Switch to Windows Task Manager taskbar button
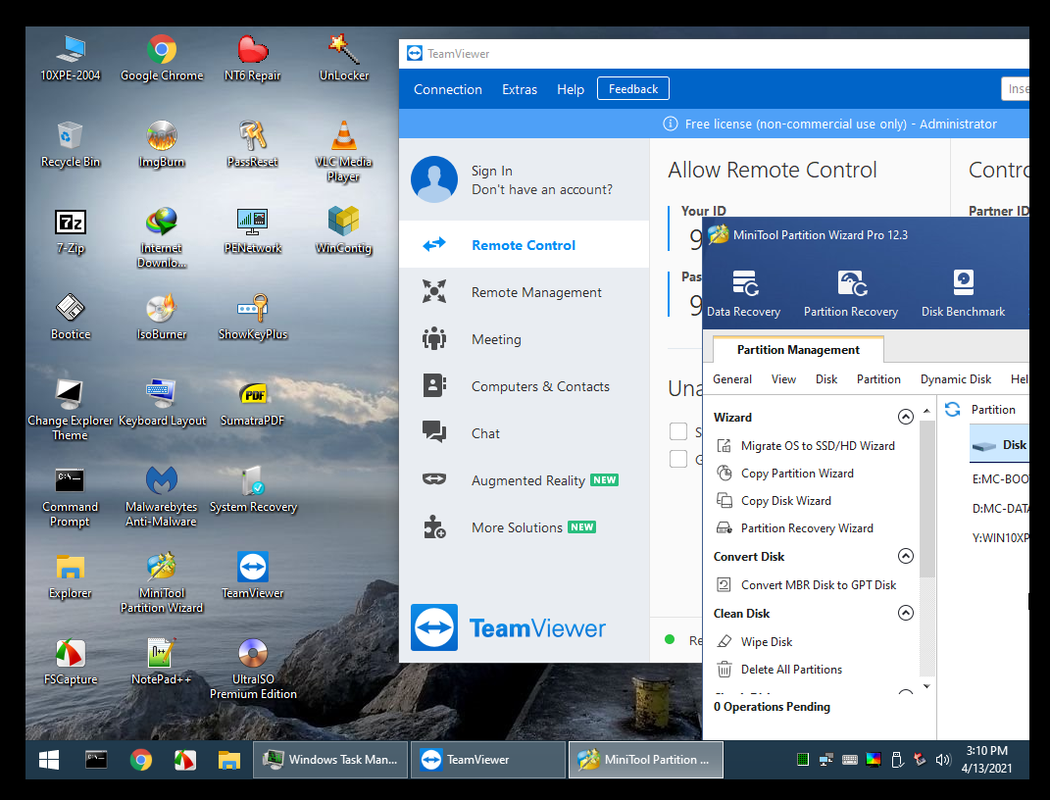 pos(330,759)
